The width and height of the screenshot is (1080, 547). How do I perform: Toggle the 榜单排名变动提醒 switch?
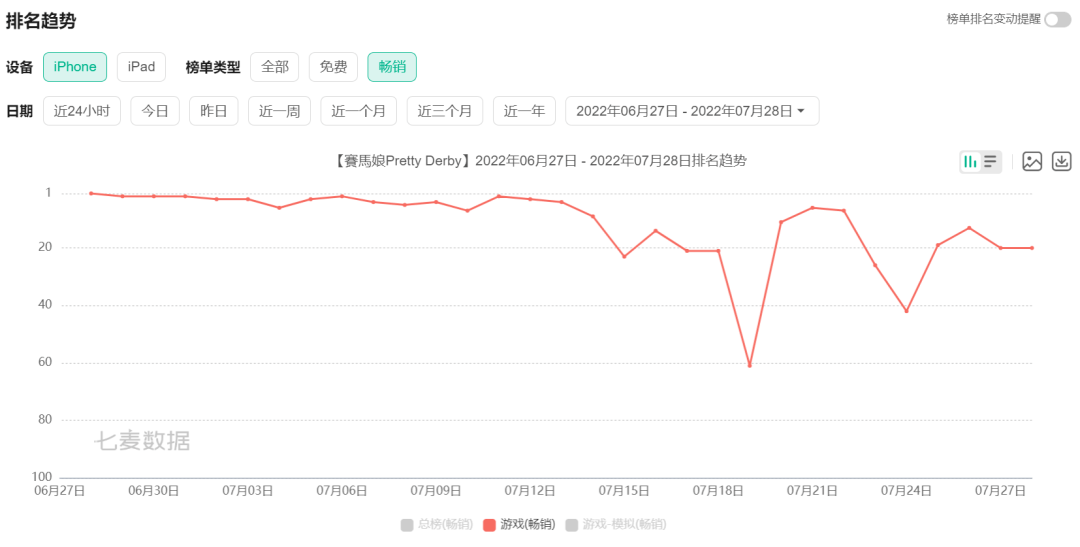pos(1057,20)
